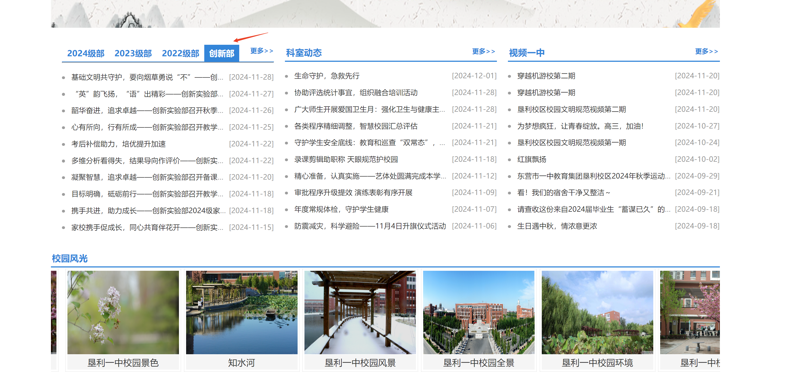
Task: Open video 红旗飘扬
Action: click(x=532, y=160)
